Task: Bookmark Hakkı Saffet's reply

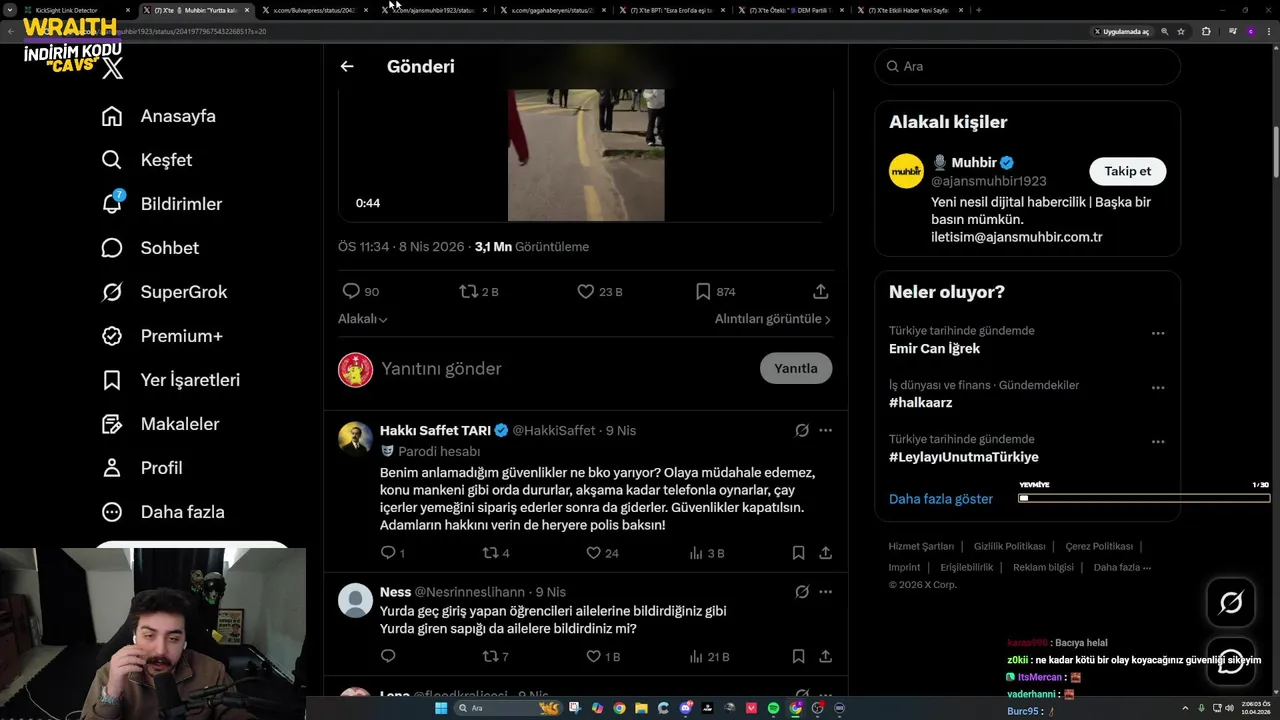Action: 798,552
